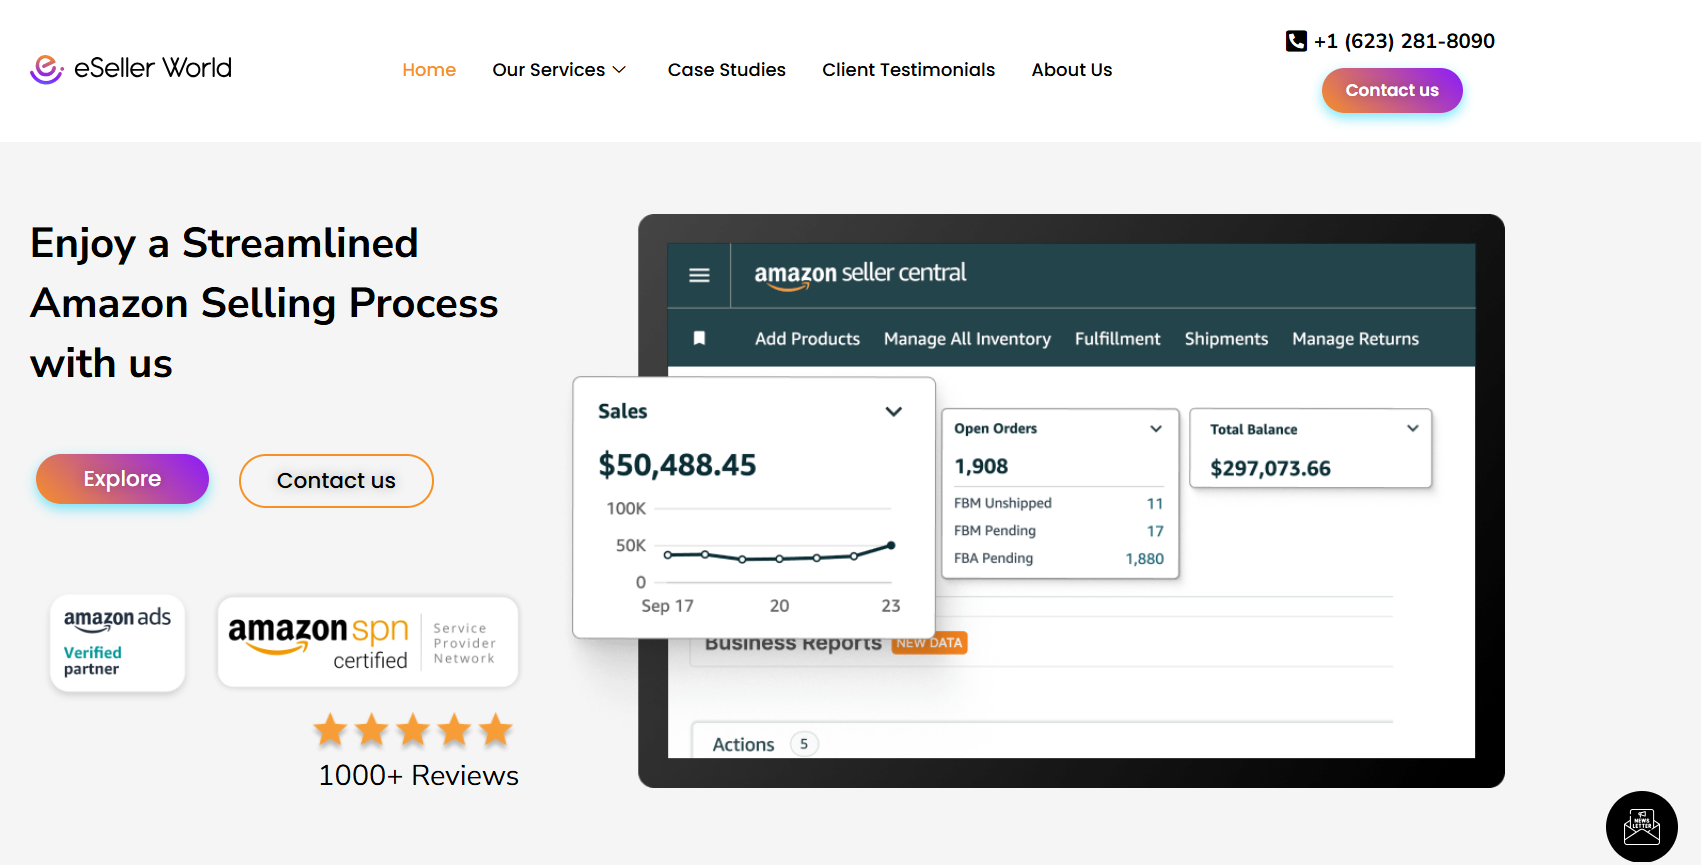
Task: Open the newsletter envelope icon
Action: pyautogui.click(x=1641, y=826)
